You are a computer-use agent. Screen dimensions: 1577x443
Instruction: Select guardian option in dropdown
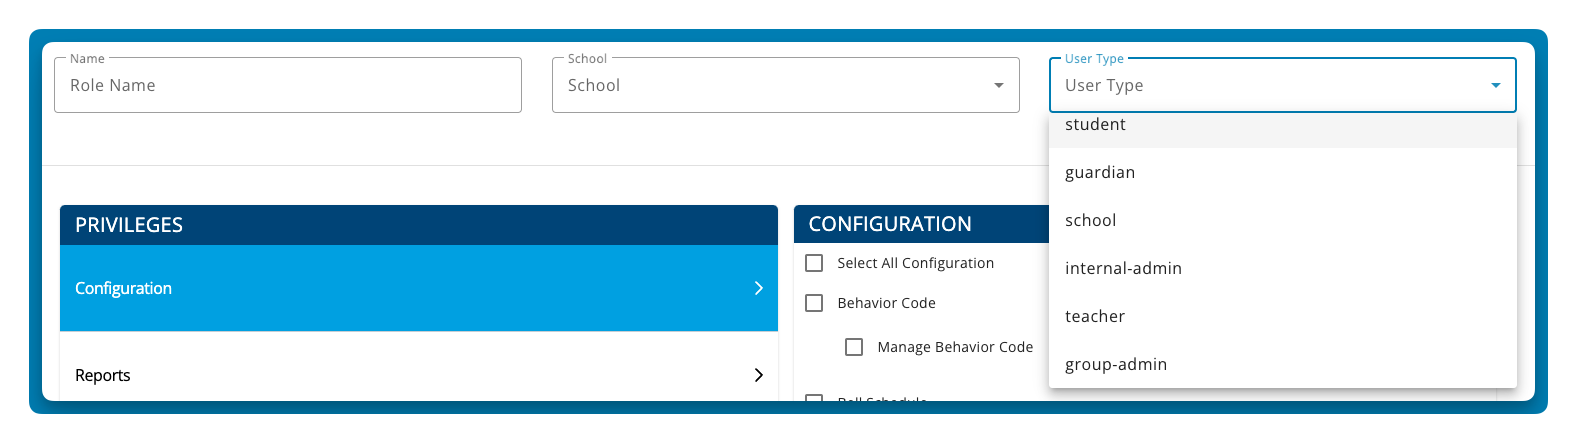(x=1283, y=172)
